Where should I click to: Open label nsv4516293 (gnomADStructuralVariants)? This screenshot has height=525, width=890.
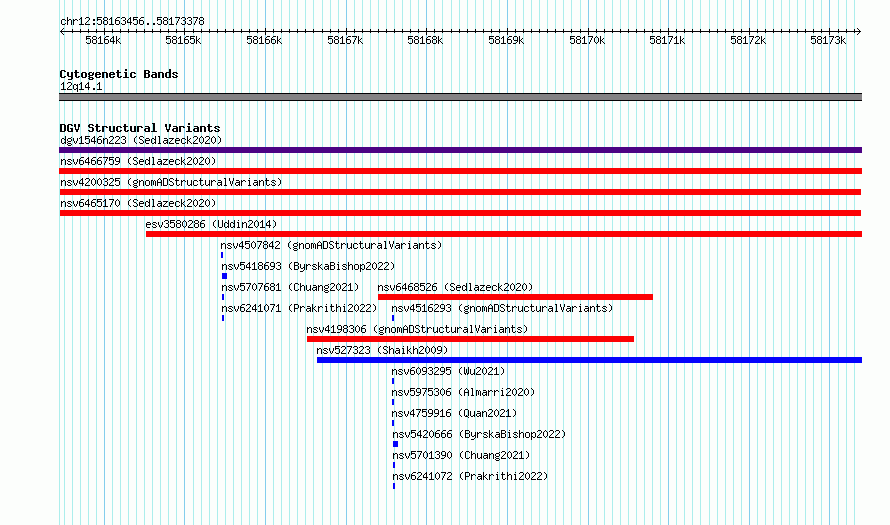502,308
